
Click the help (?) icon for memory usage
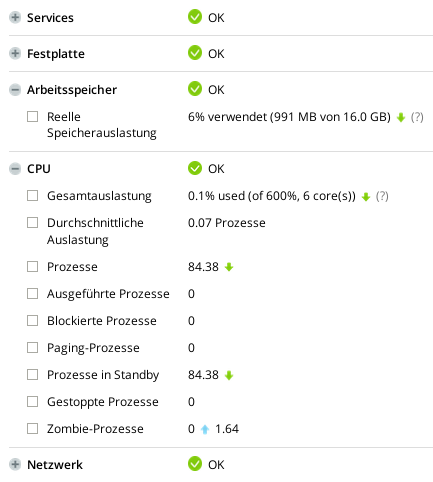[417, 117]
